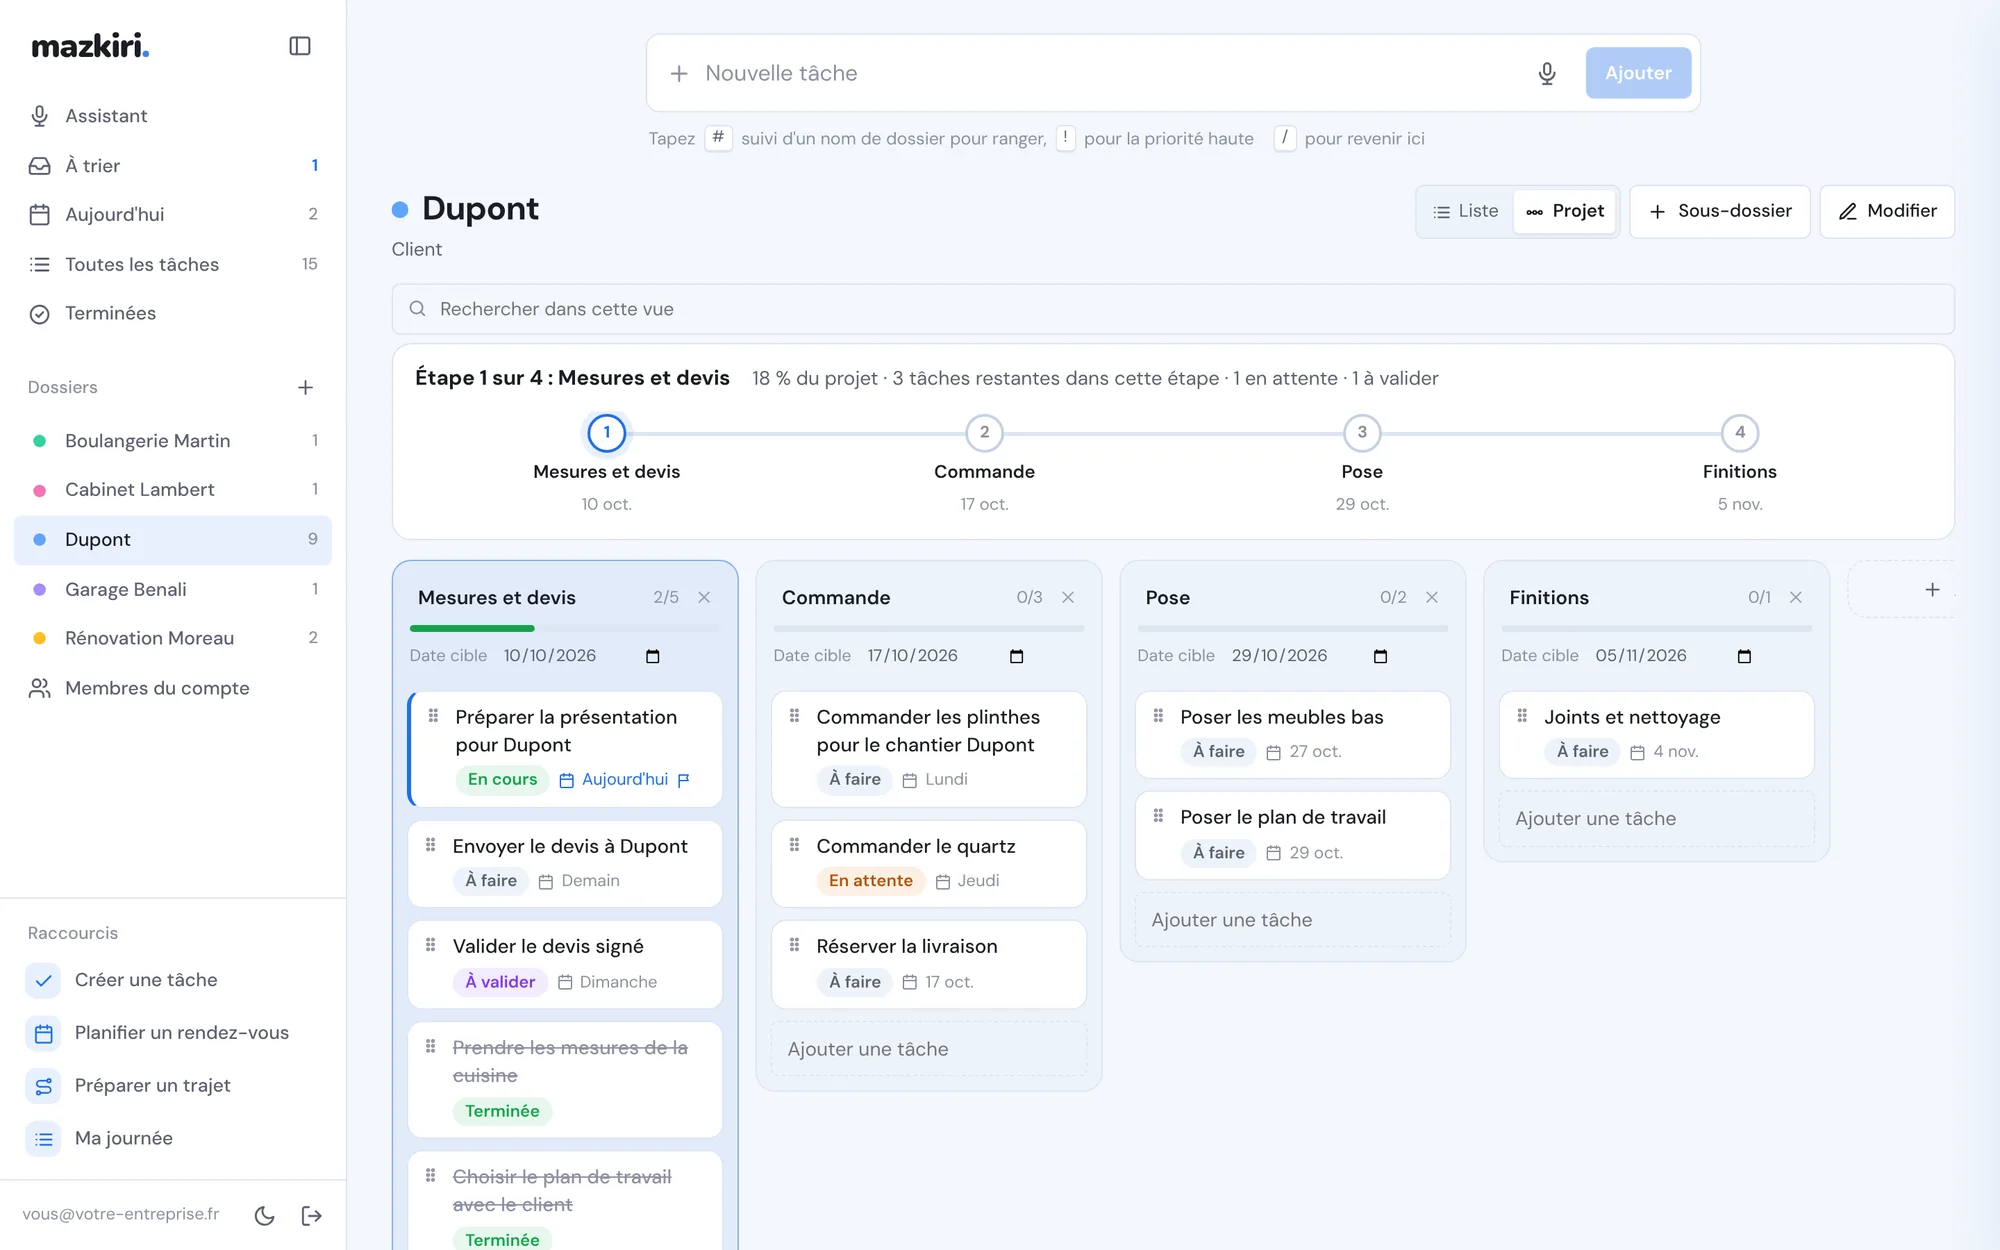This screenshot has width=2000, height=1250.
Task: Click the Nouvelle tâche input field
Action: pos(1110,73)
